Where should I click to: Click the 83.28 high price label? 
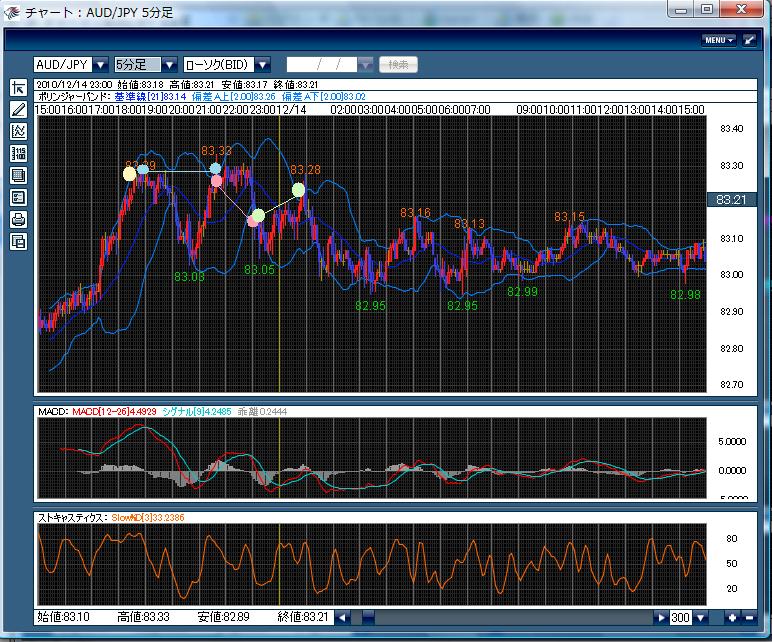[x=305, y=170]
